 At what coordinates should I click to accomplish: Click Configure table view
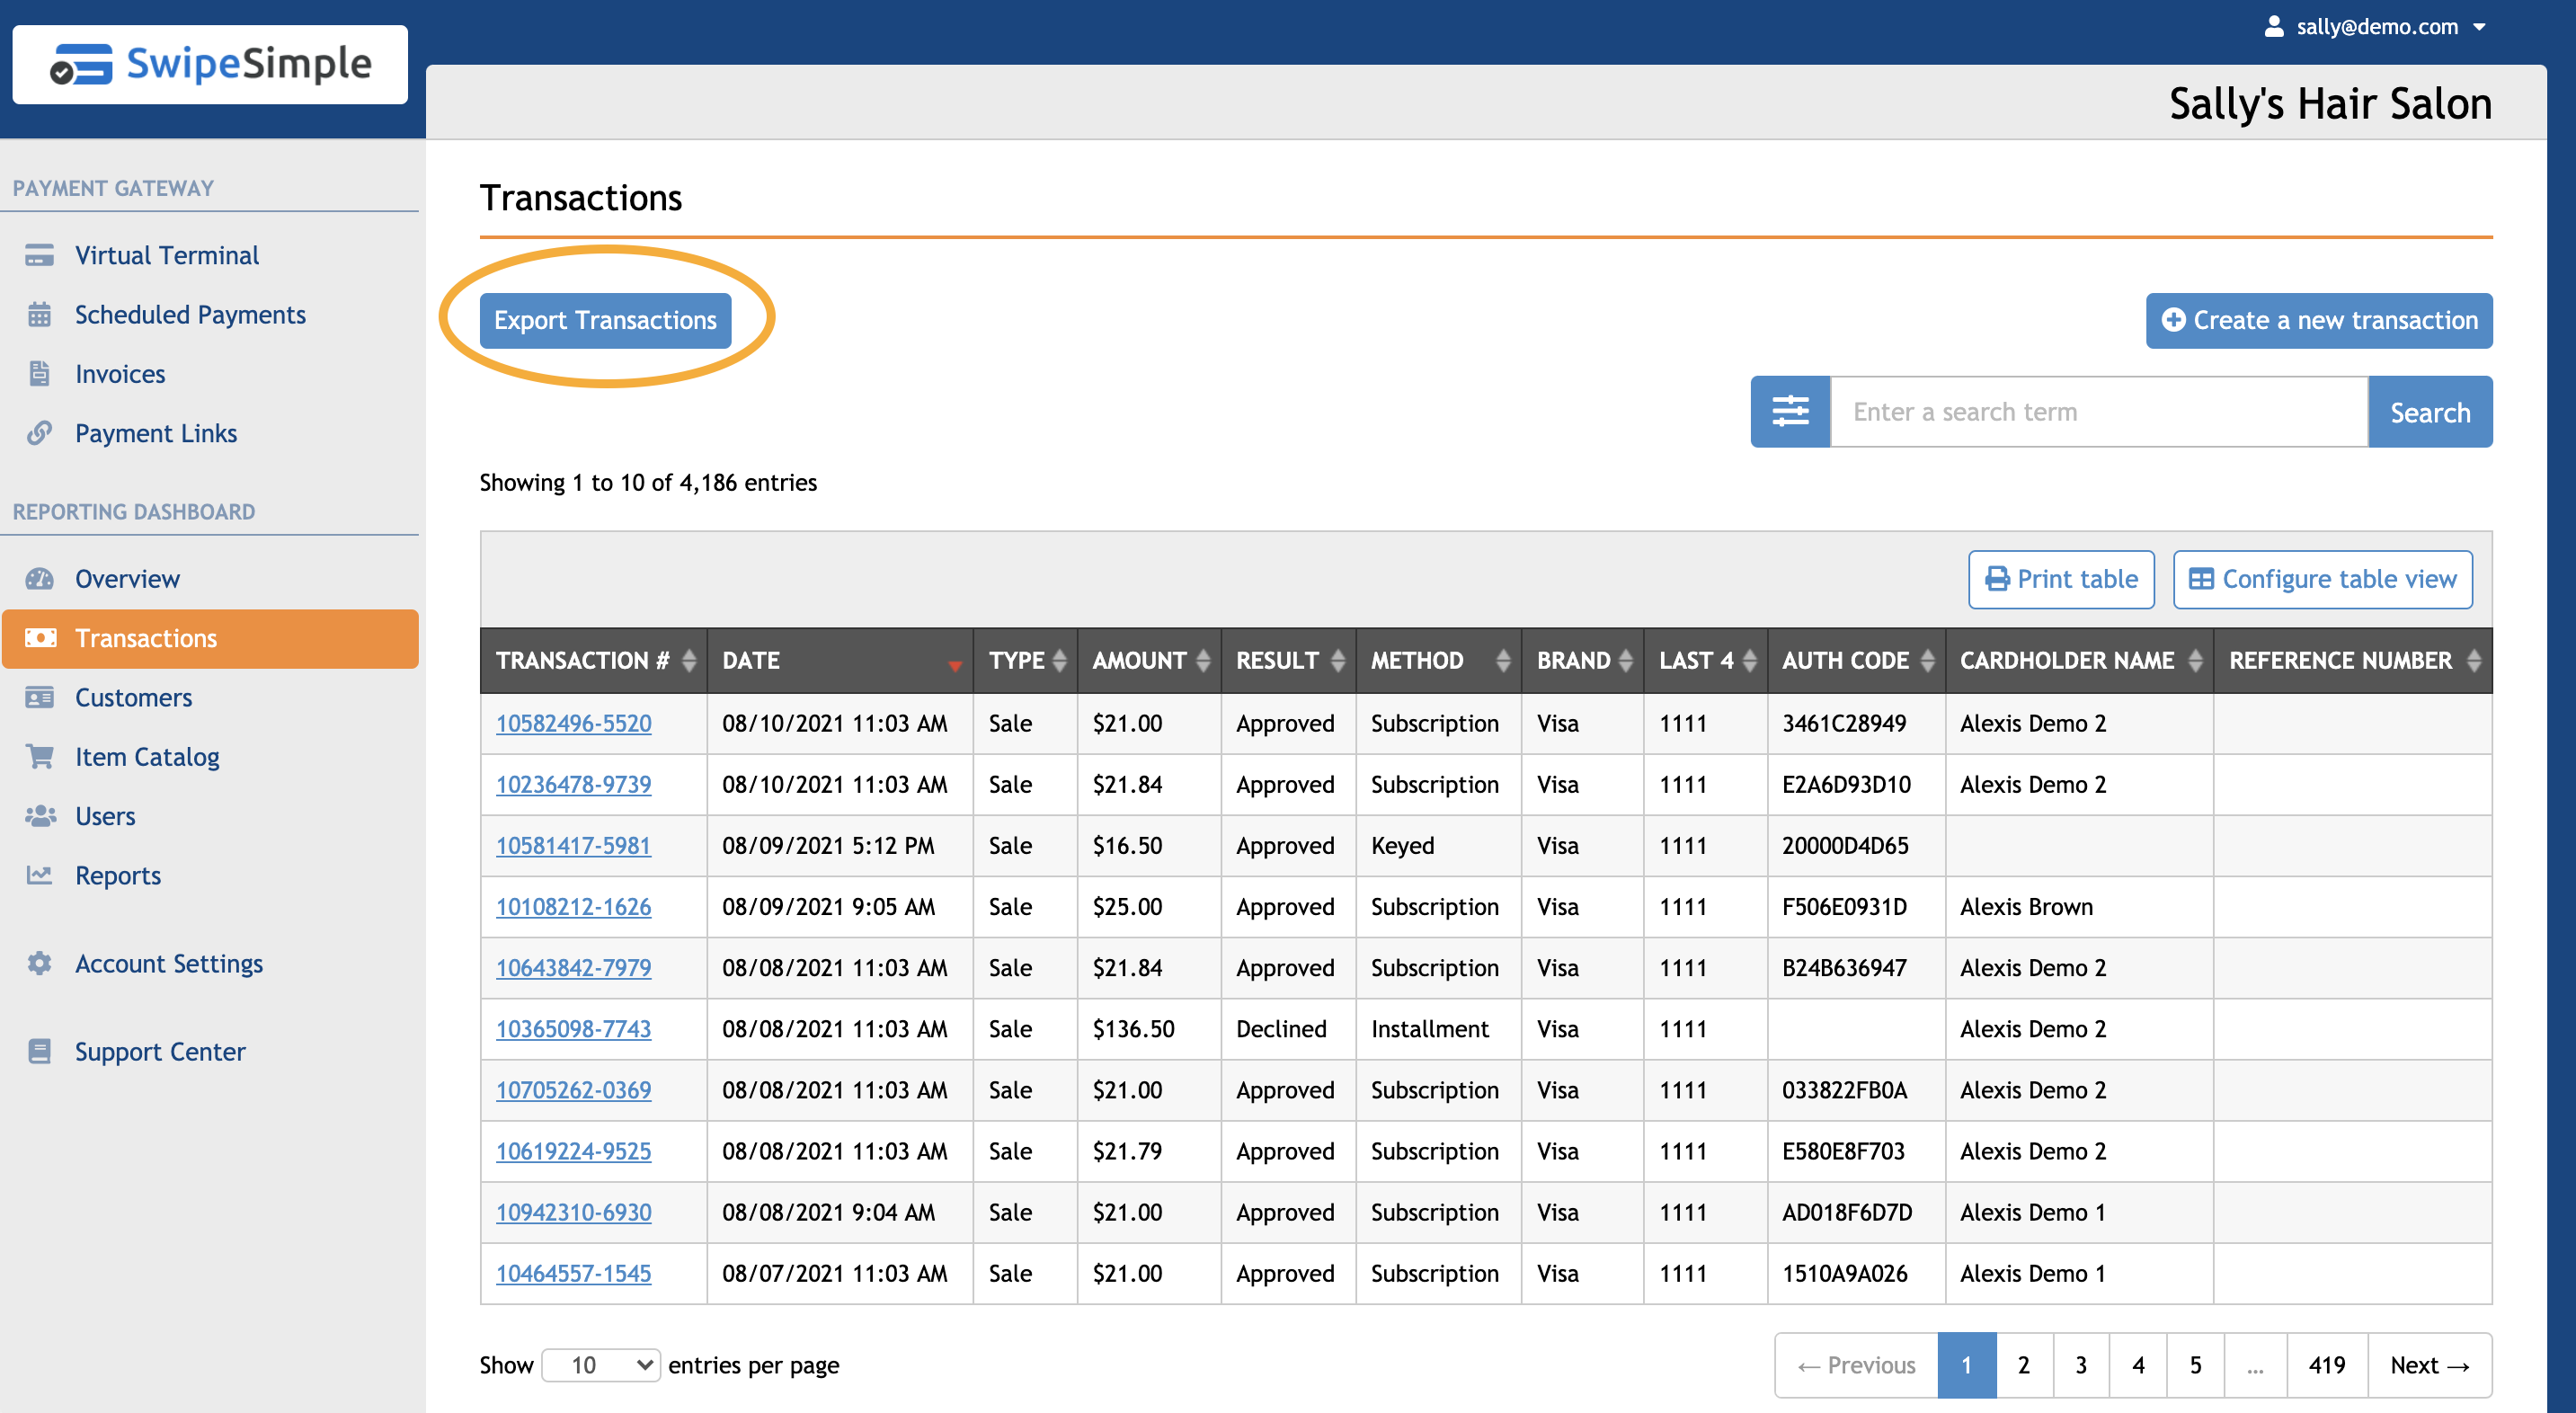[x=2323, y=579]
